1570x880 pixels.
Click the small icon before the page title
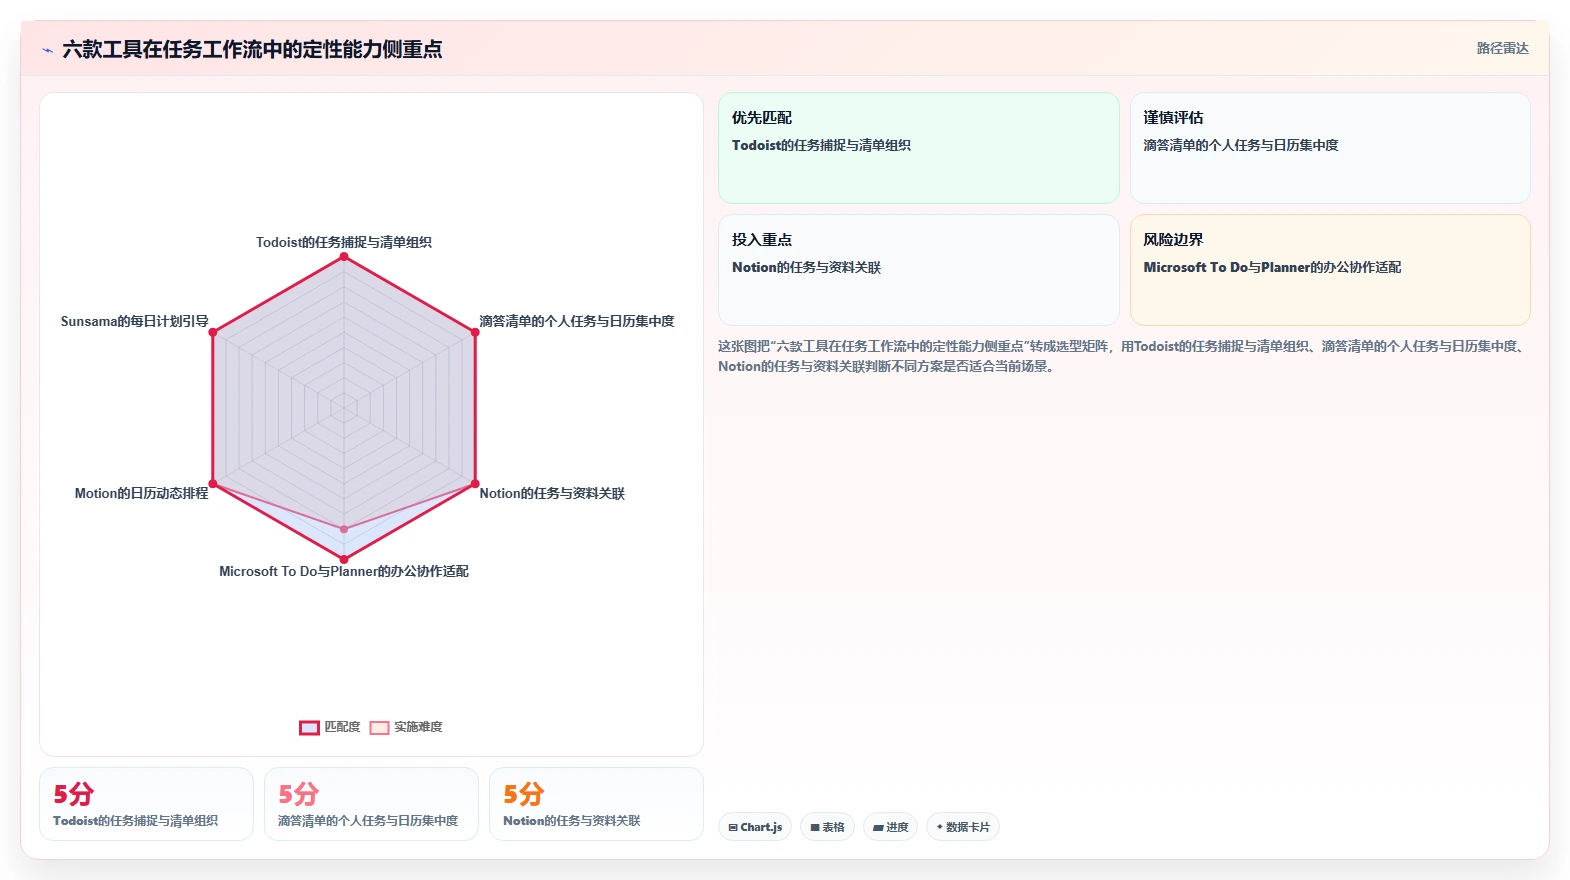(47, 50)
